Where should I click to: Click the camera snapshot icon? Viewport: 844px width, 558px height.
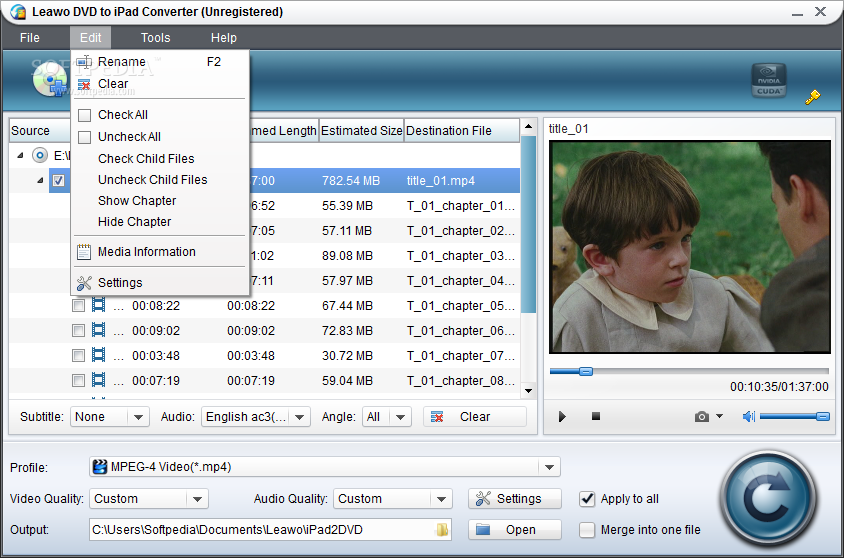pos(701,416)
